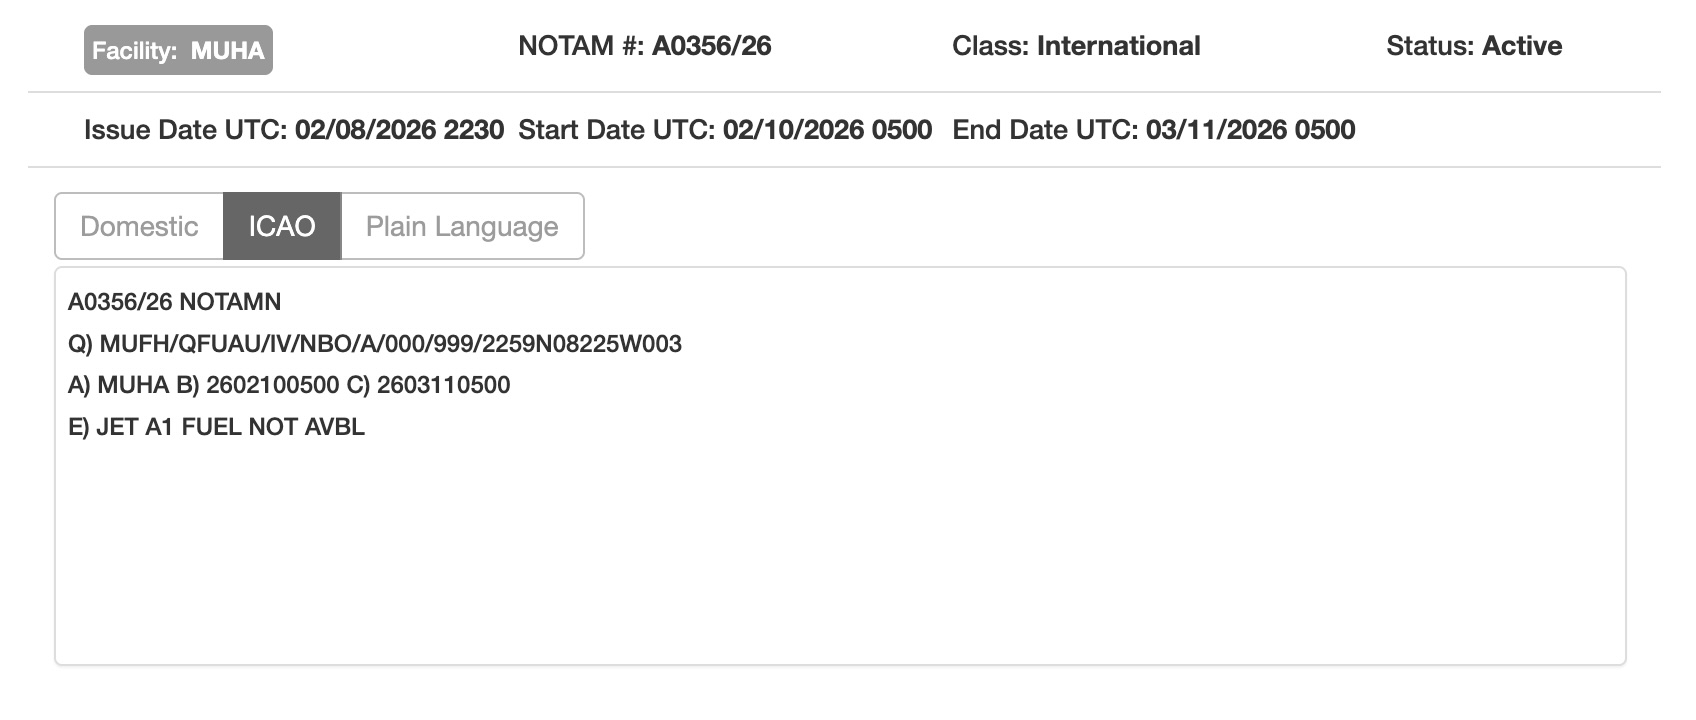Switch to the Domestic tab

point(139,226)
